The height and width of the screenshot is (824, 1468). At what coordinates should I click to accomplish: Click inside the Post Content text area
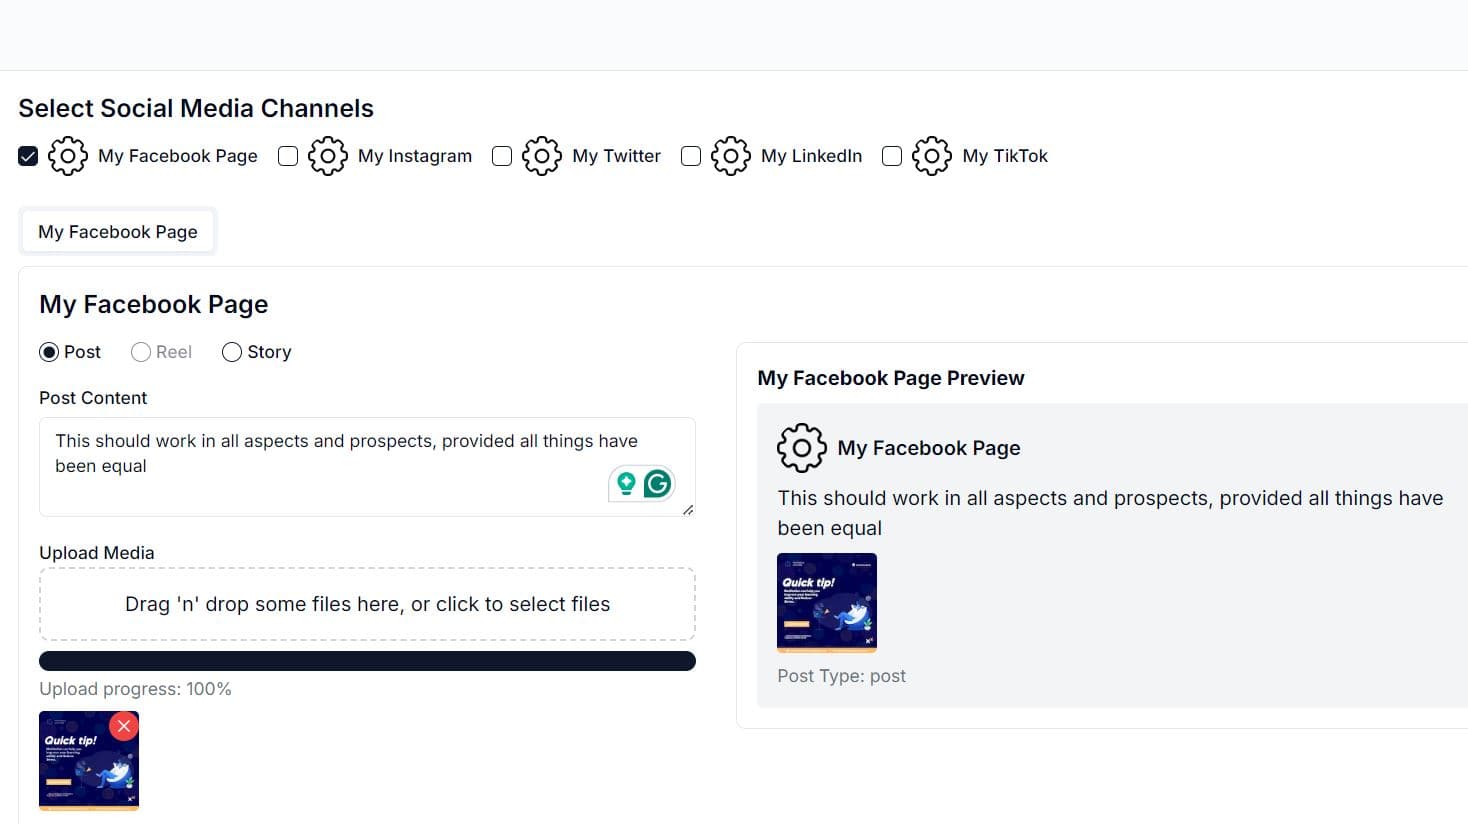pyautogui.click(x=367, y=467)
